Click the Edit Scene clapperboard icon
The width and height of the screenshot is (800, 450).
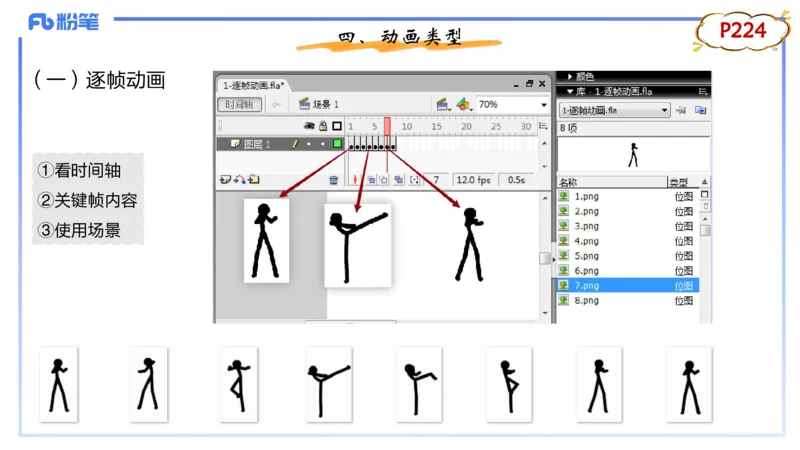(443, 104)
